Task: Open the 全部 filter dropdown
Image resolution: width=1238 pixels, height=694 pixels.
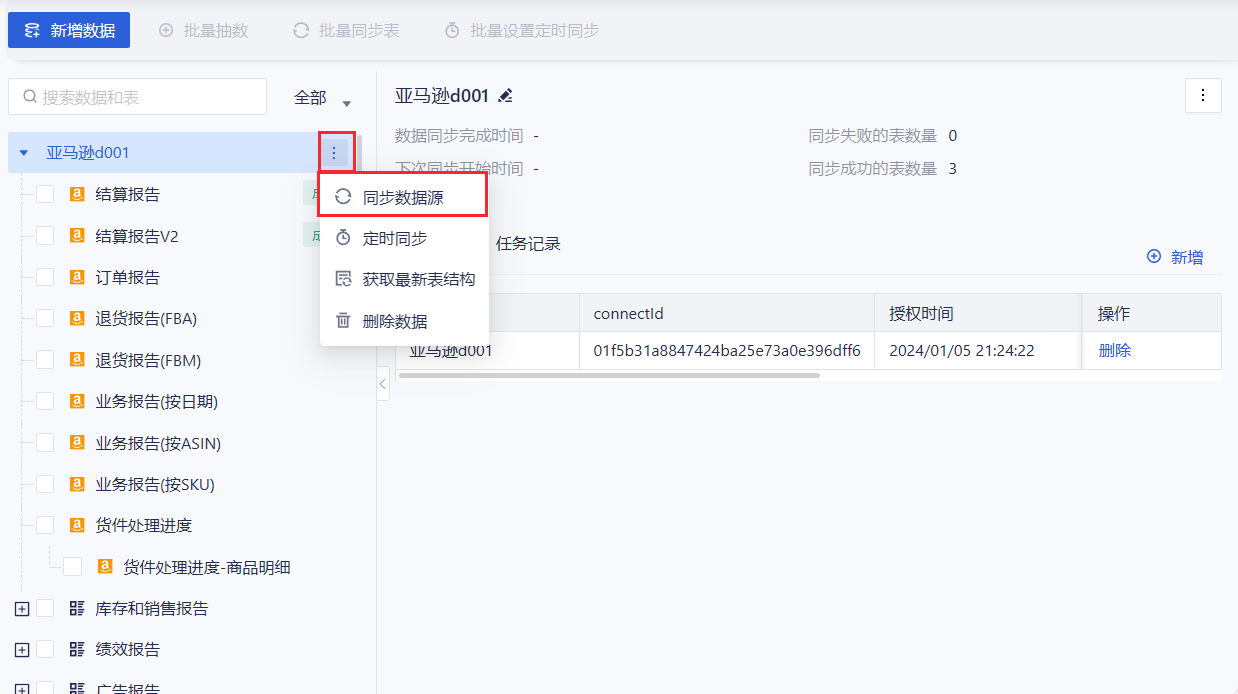Action: [x=321, y=98]
